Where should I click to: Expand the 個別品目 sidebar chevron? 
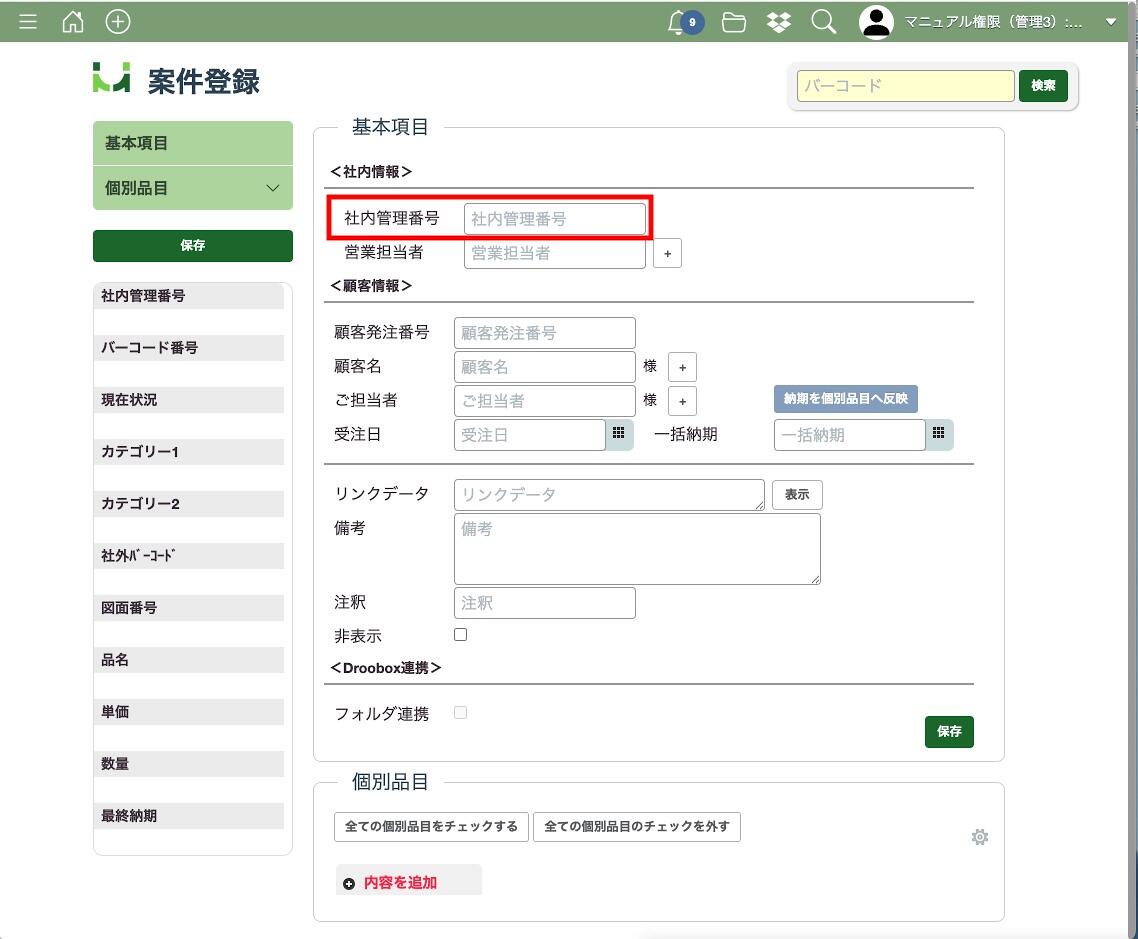click(x=272, y=188)
